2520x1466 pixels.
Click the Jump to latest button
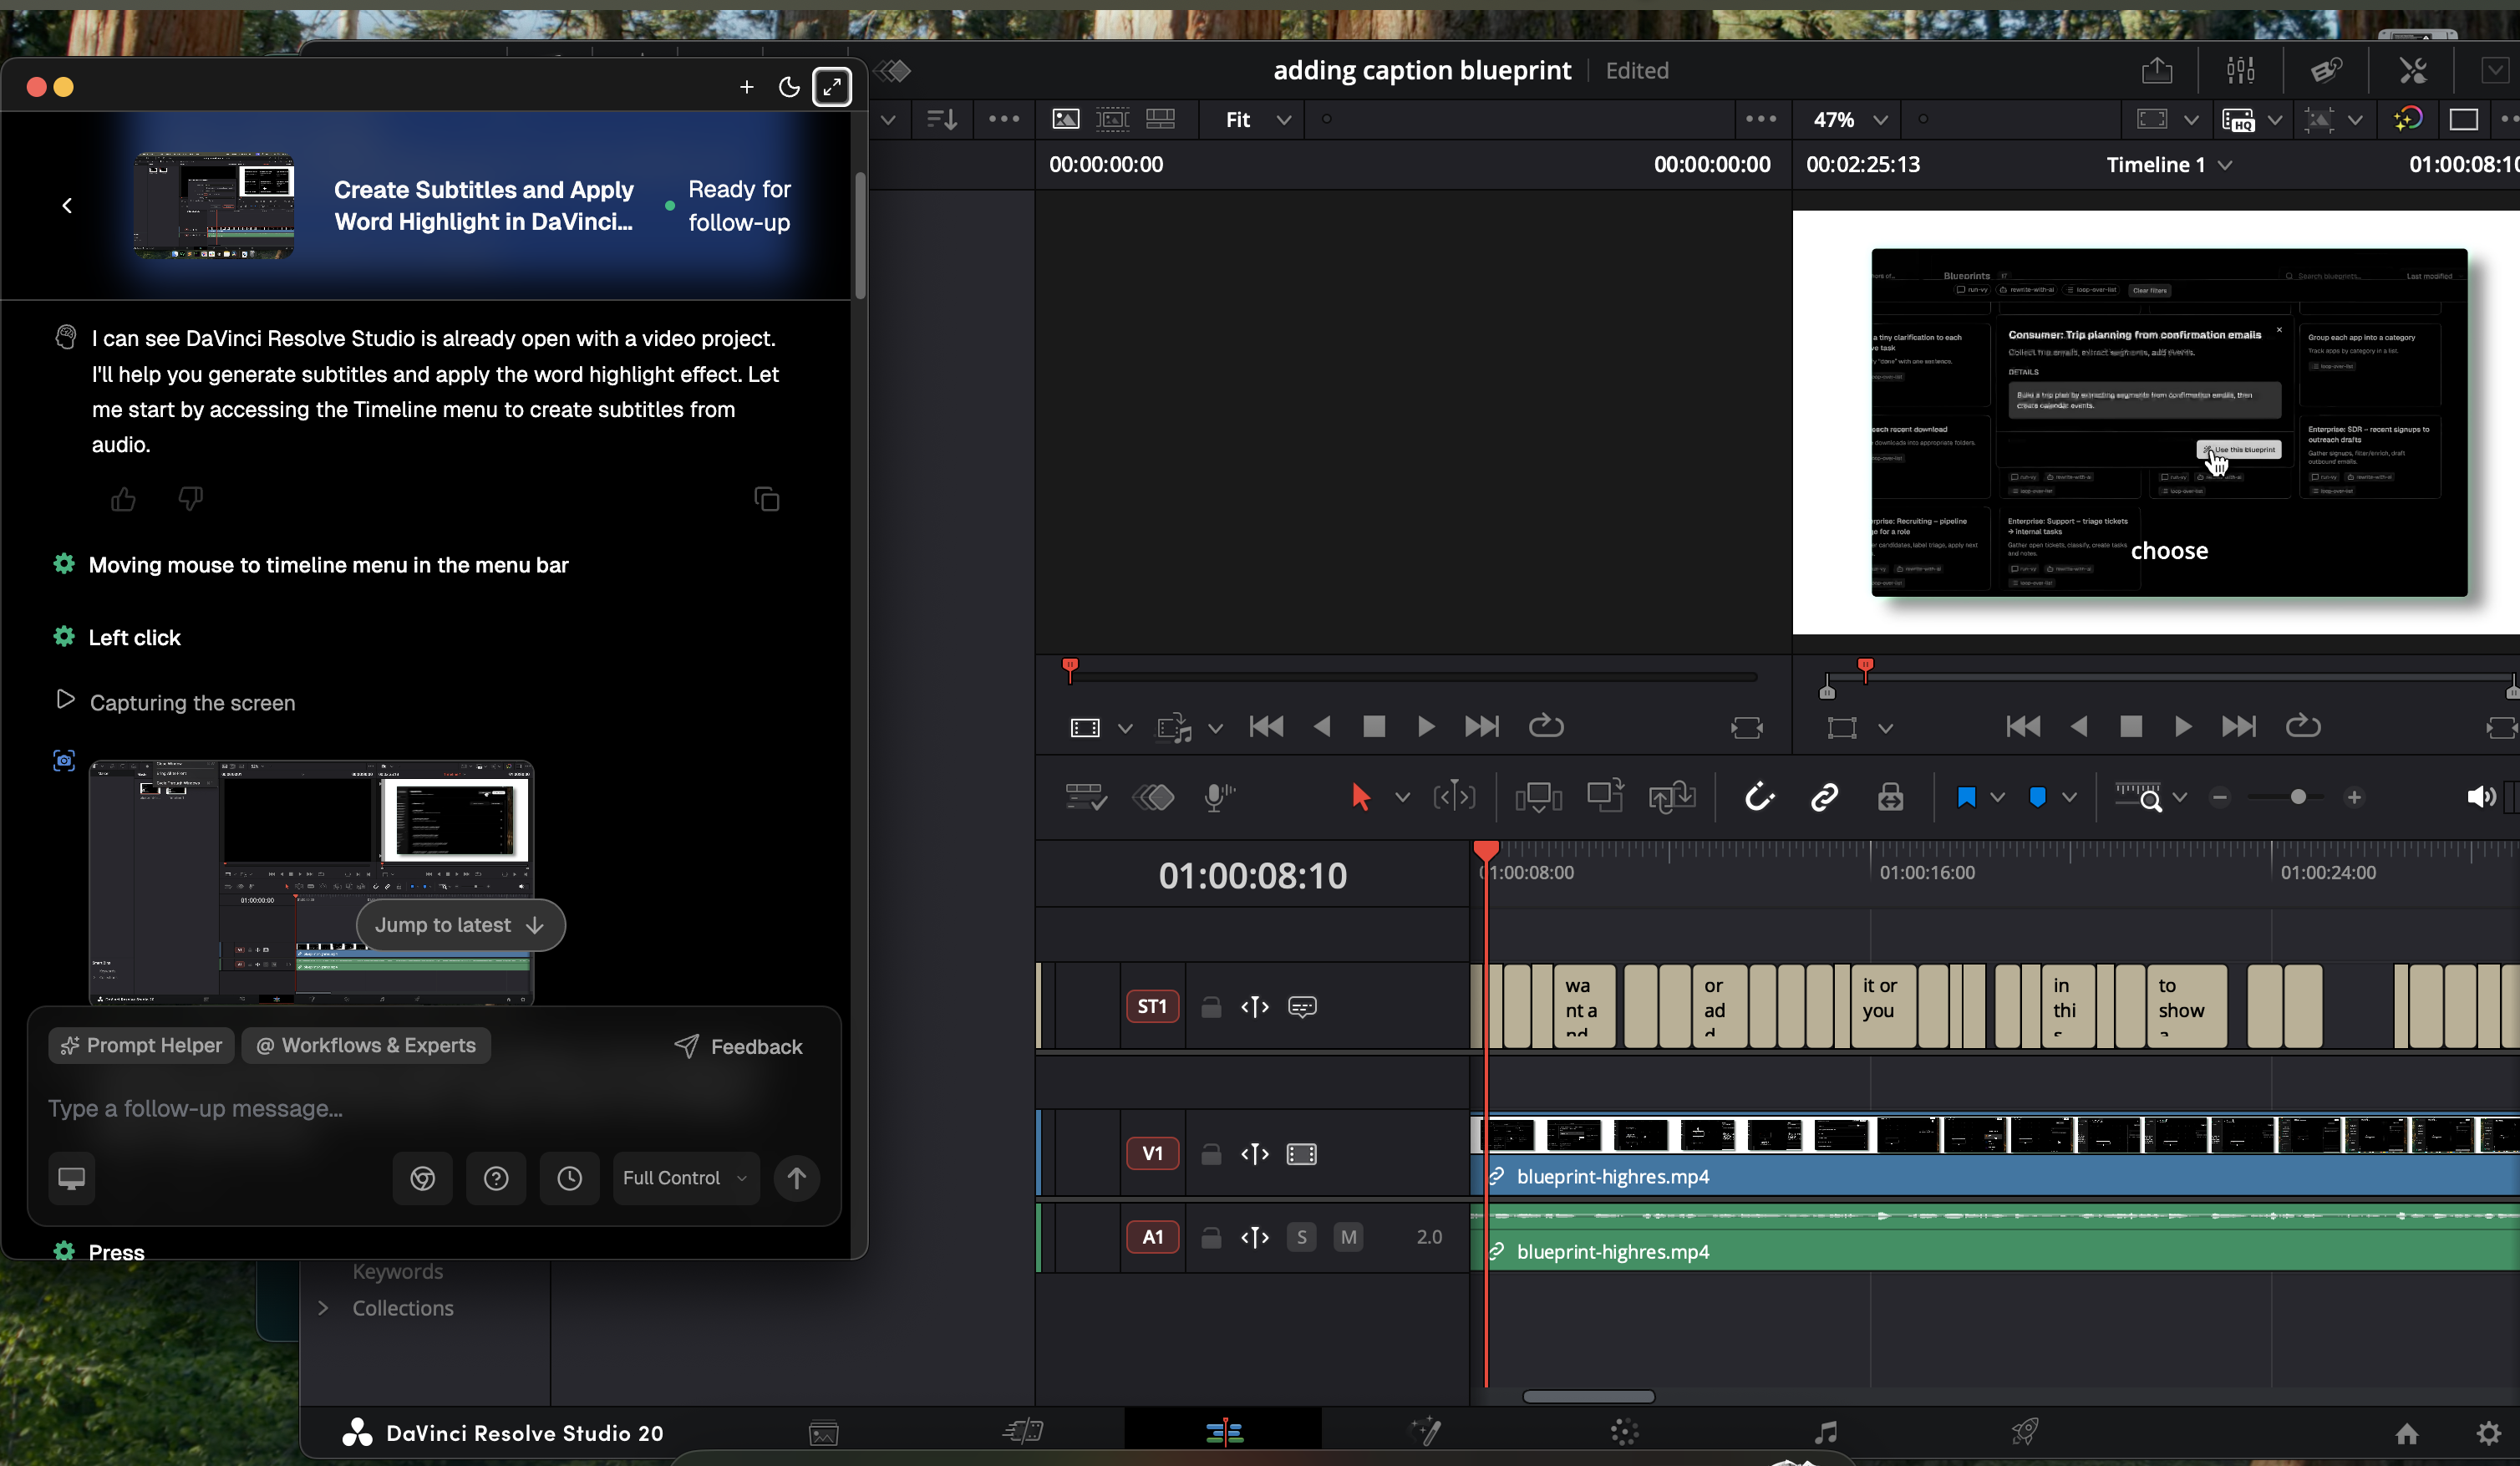pos(460,925)
